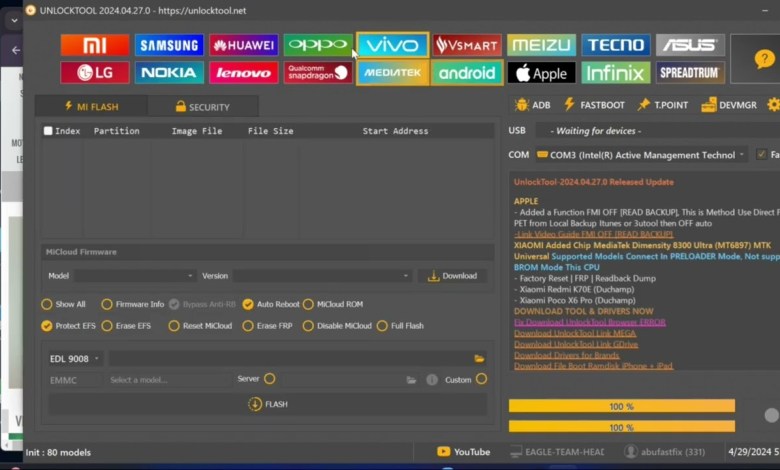Open the COM port dropdown
Viewport: 780px width, 470px height.
[x=641, y=155]
